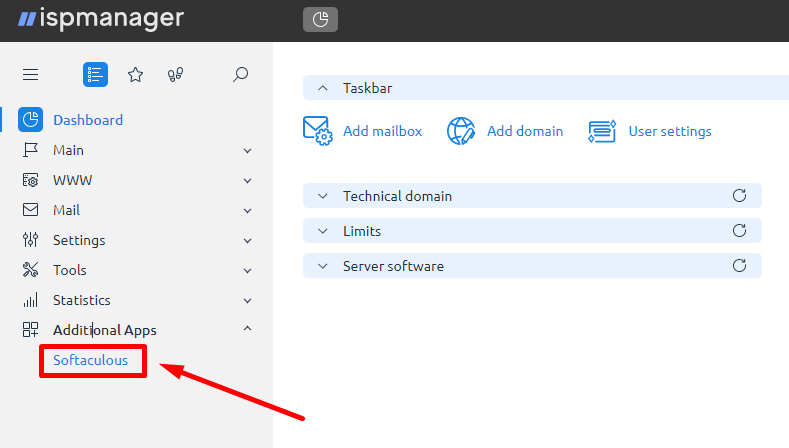Screen dimensions: 789x448
Task: Select the menu list view icon
Action: [96, 74]
